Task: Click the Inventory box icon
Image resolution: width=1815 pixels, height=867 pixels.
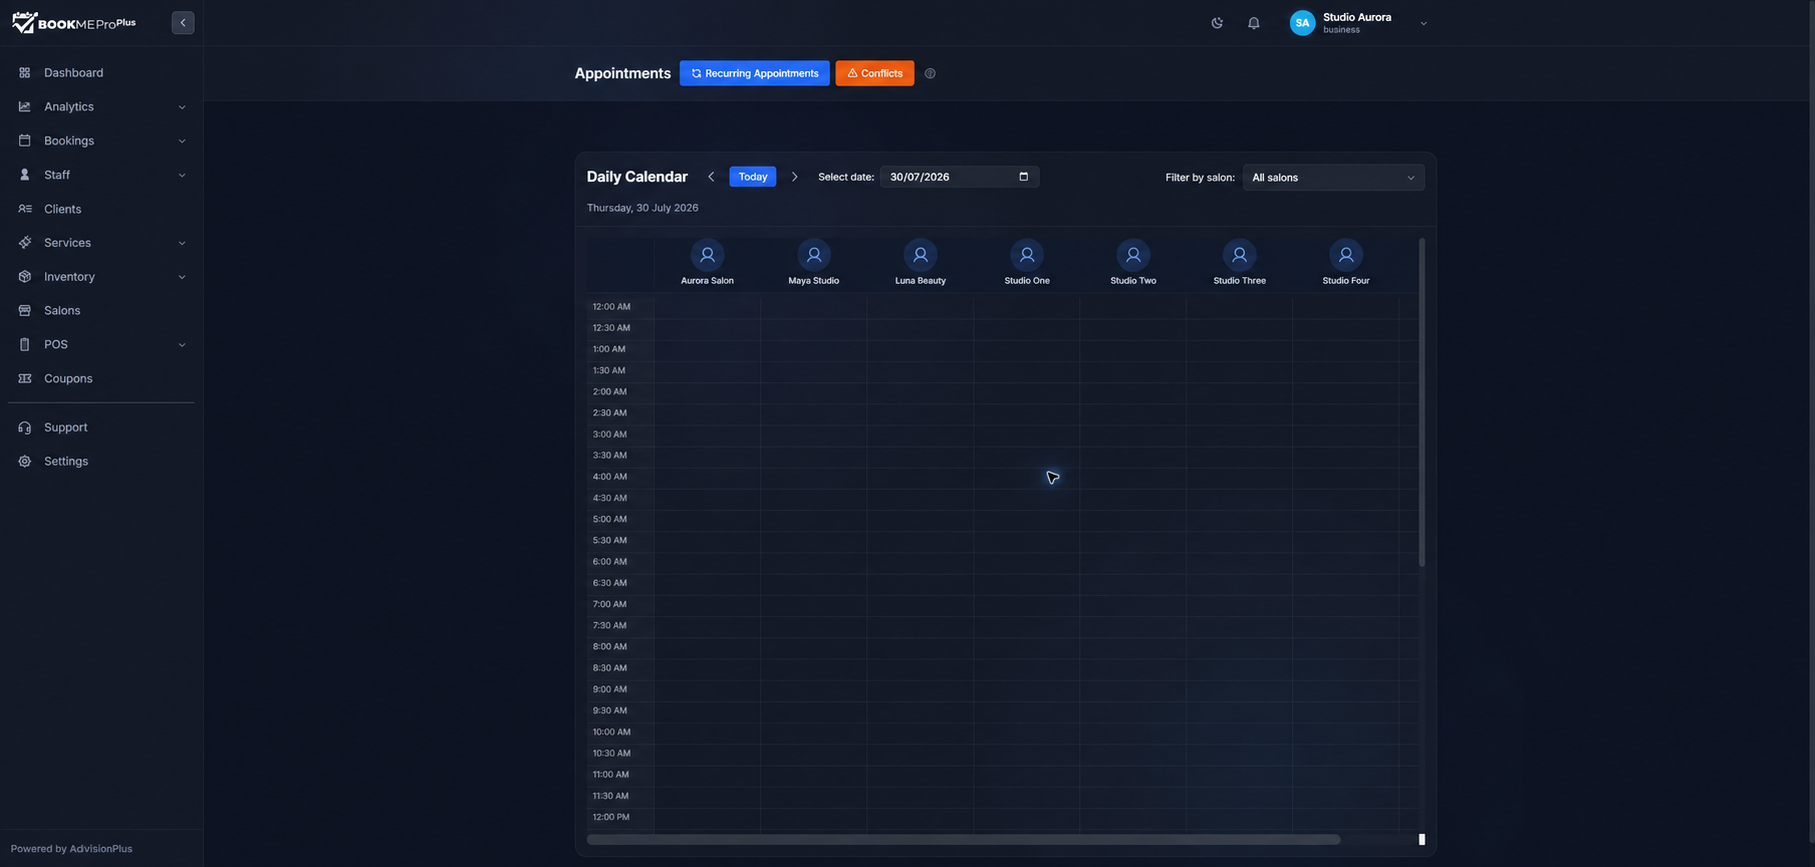Action: pos(25,277)
